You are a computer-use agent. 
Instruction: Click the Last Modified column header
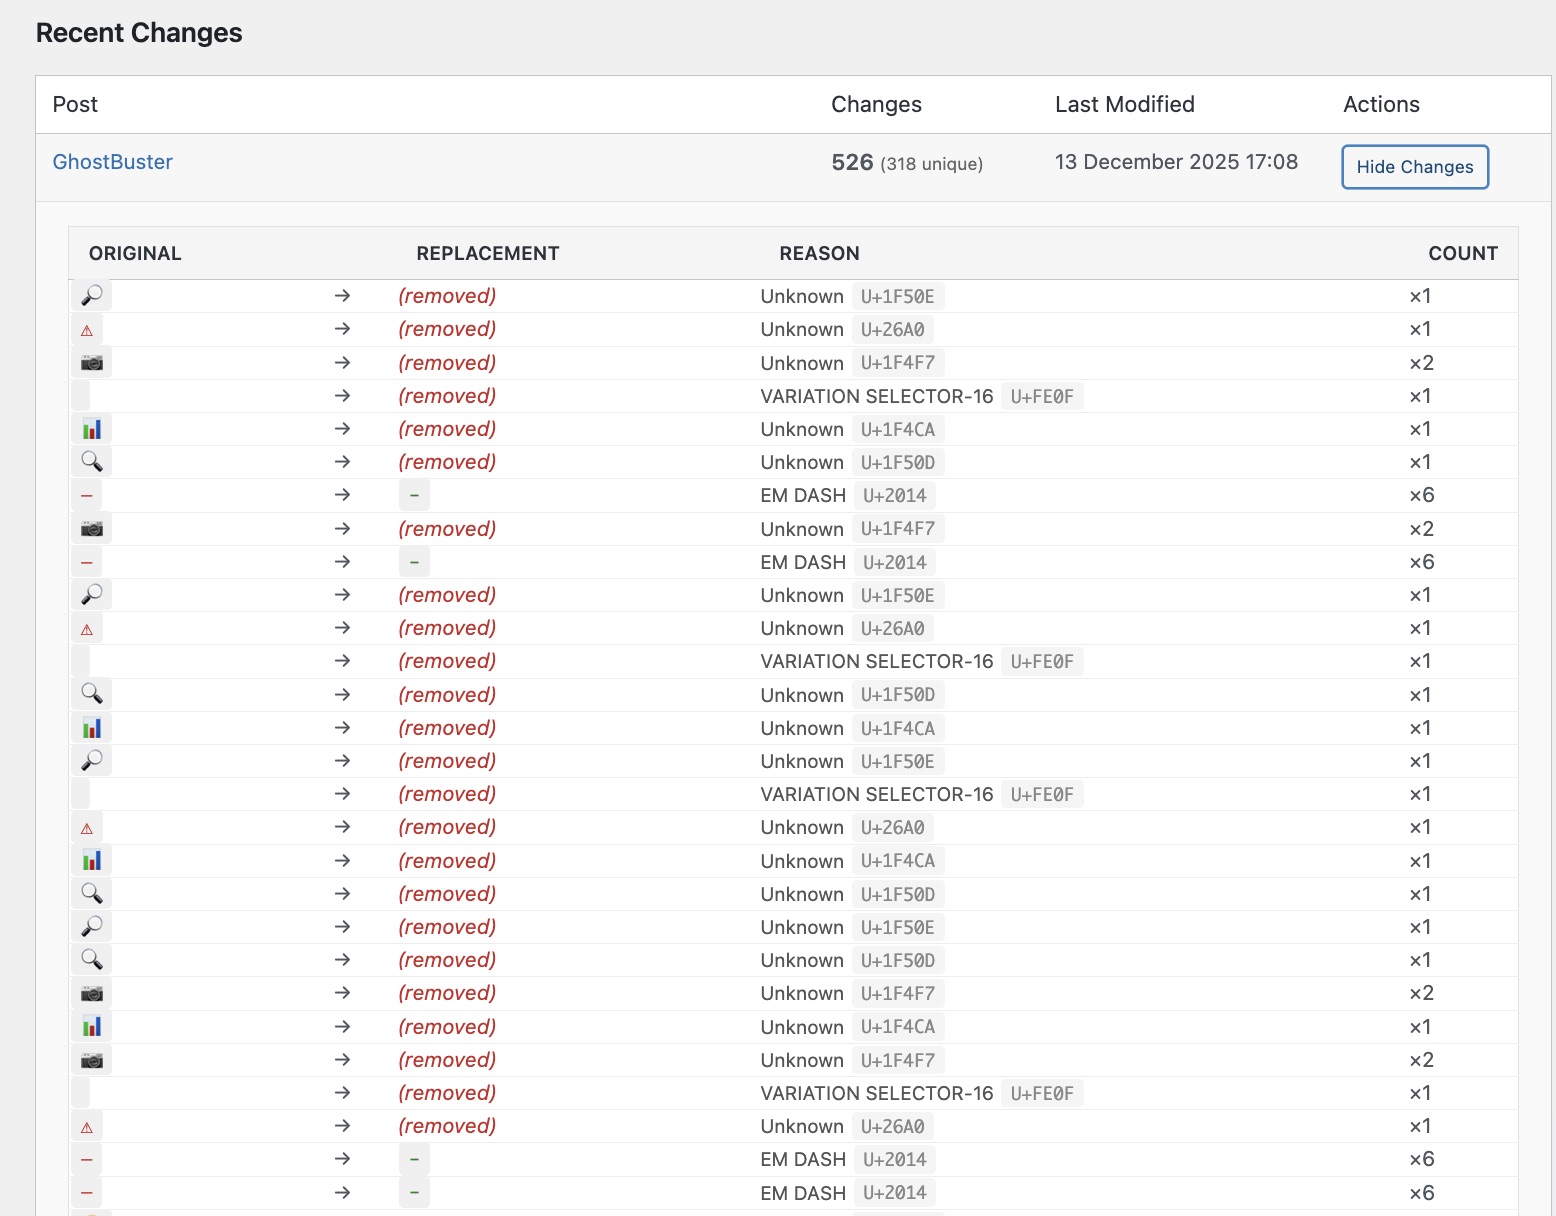(x=1124, y=104)
